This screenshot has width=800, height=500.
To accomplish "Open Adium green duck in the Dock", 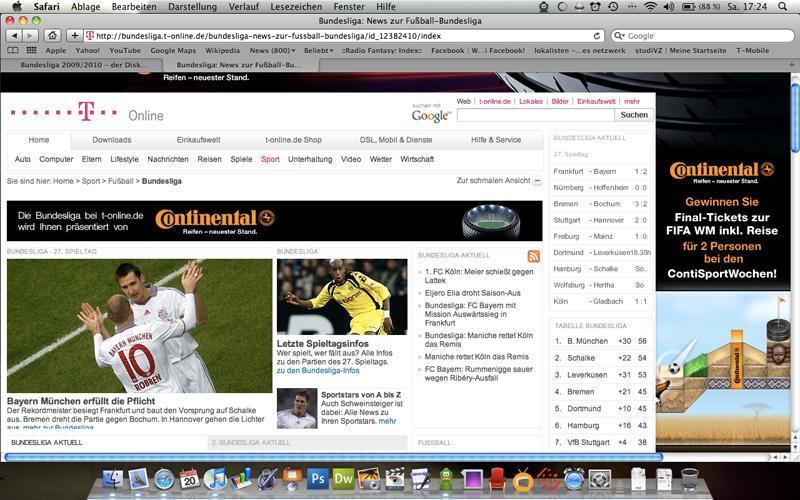I will click(446, 479).
